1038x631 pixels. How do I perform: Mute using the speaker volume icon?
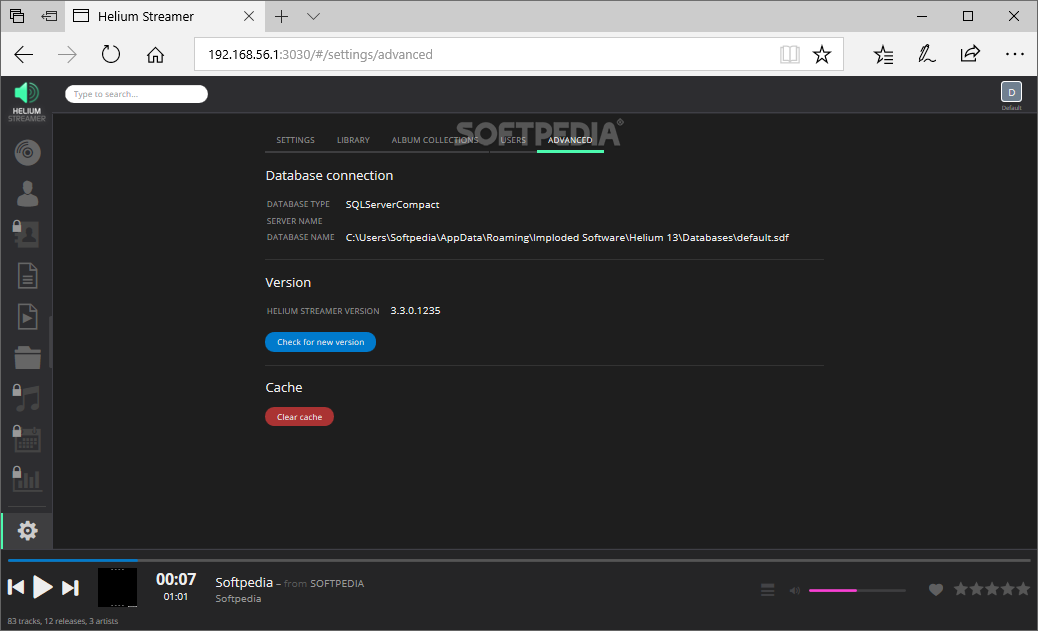[794, 591]
